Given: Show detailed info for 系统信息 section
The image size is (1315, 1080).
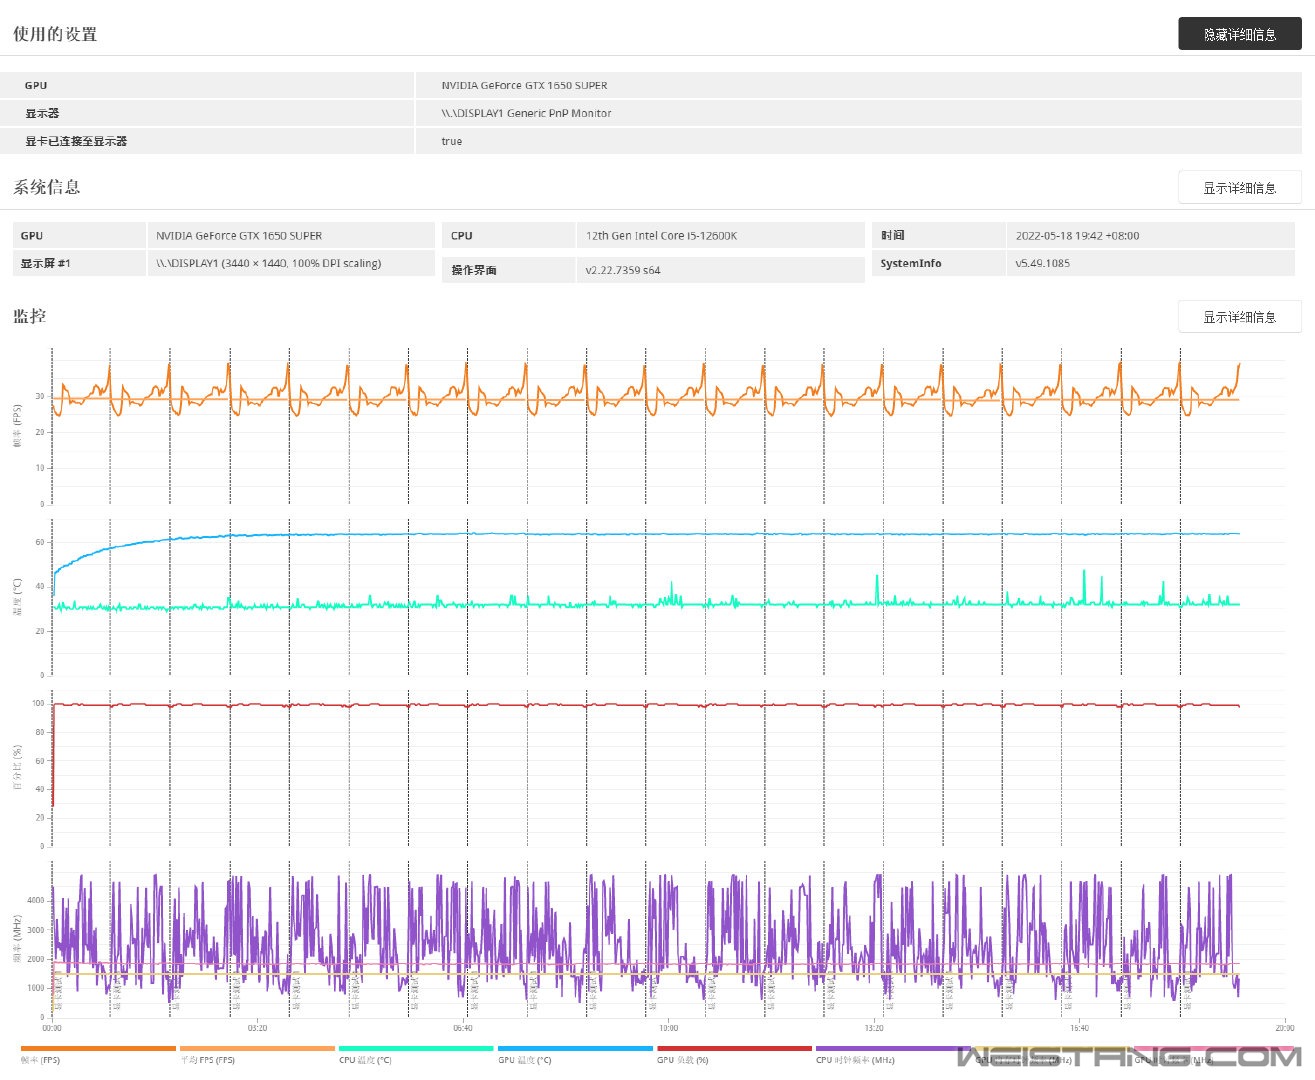Looking at the screenshot, I should (1239, 188).
